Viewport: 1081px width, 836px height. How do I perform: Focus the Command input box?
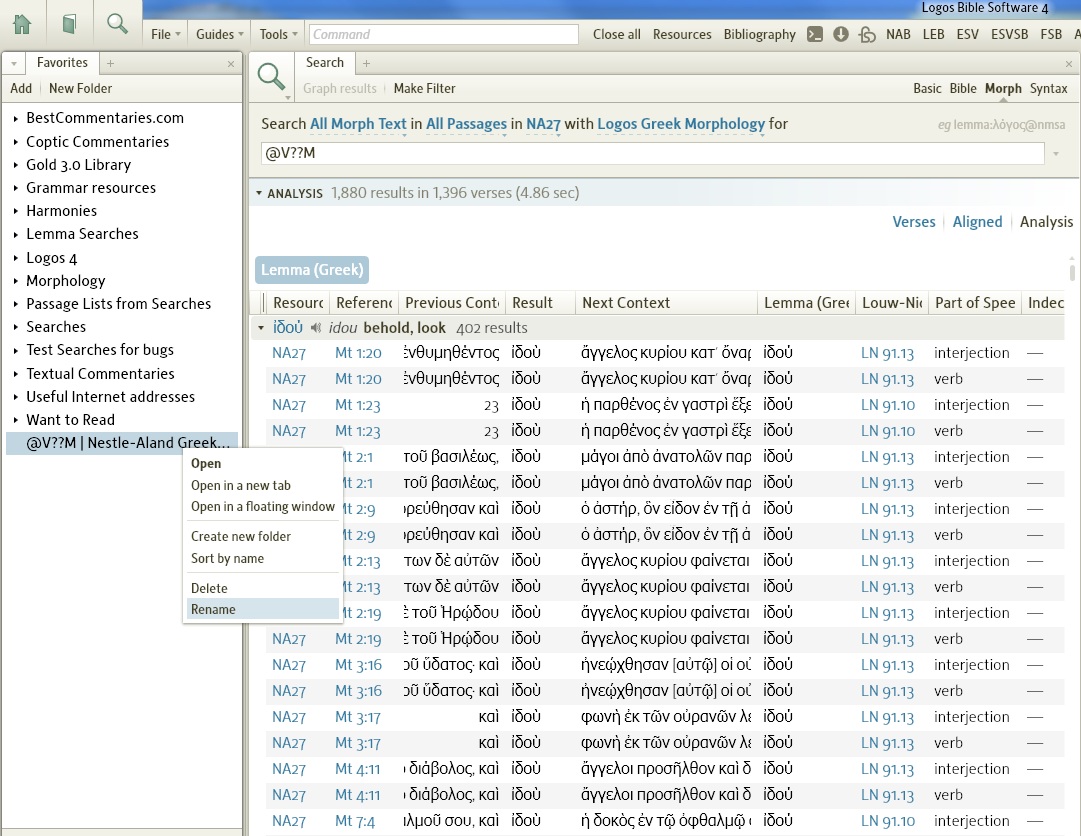tap(443, 34)
